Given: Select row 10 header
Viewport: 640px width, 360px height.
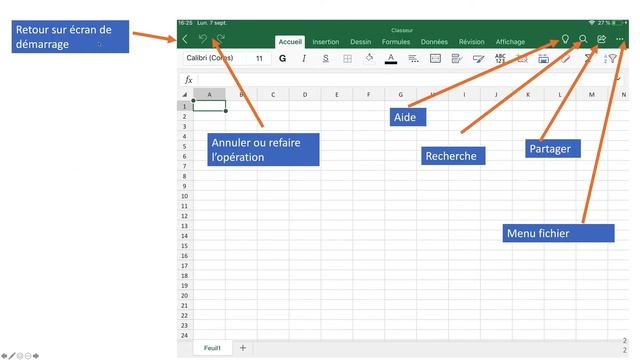Looking at the screenshot, I should coord(184,196).
